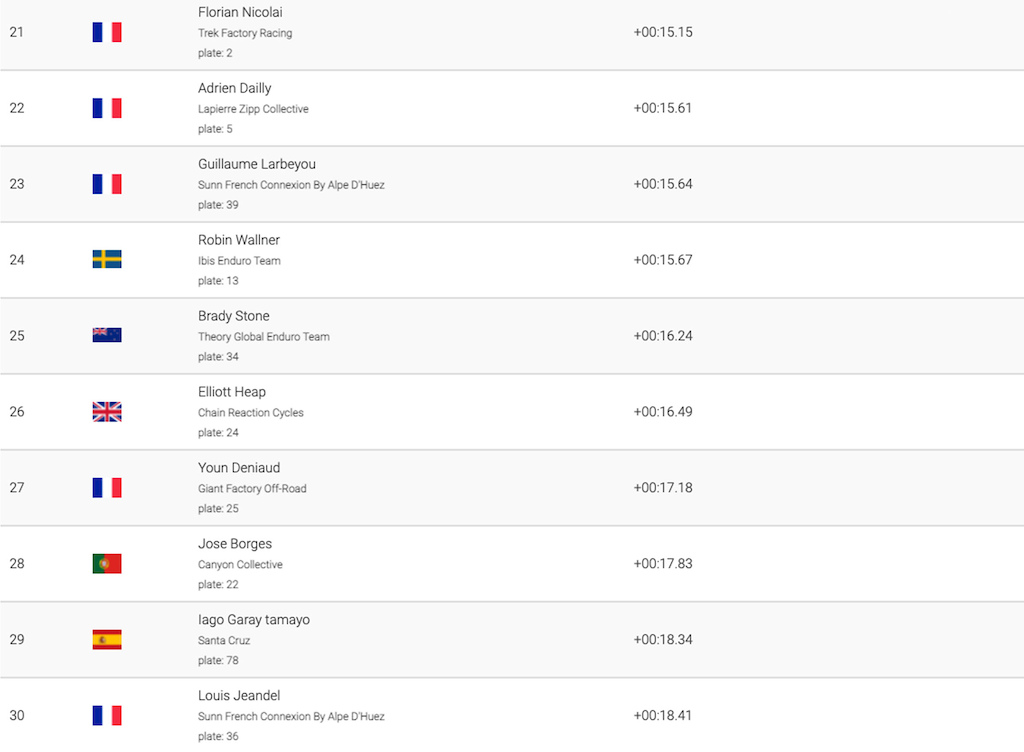
Task: Click the plate: 78 label
Action: pos(218,661)
